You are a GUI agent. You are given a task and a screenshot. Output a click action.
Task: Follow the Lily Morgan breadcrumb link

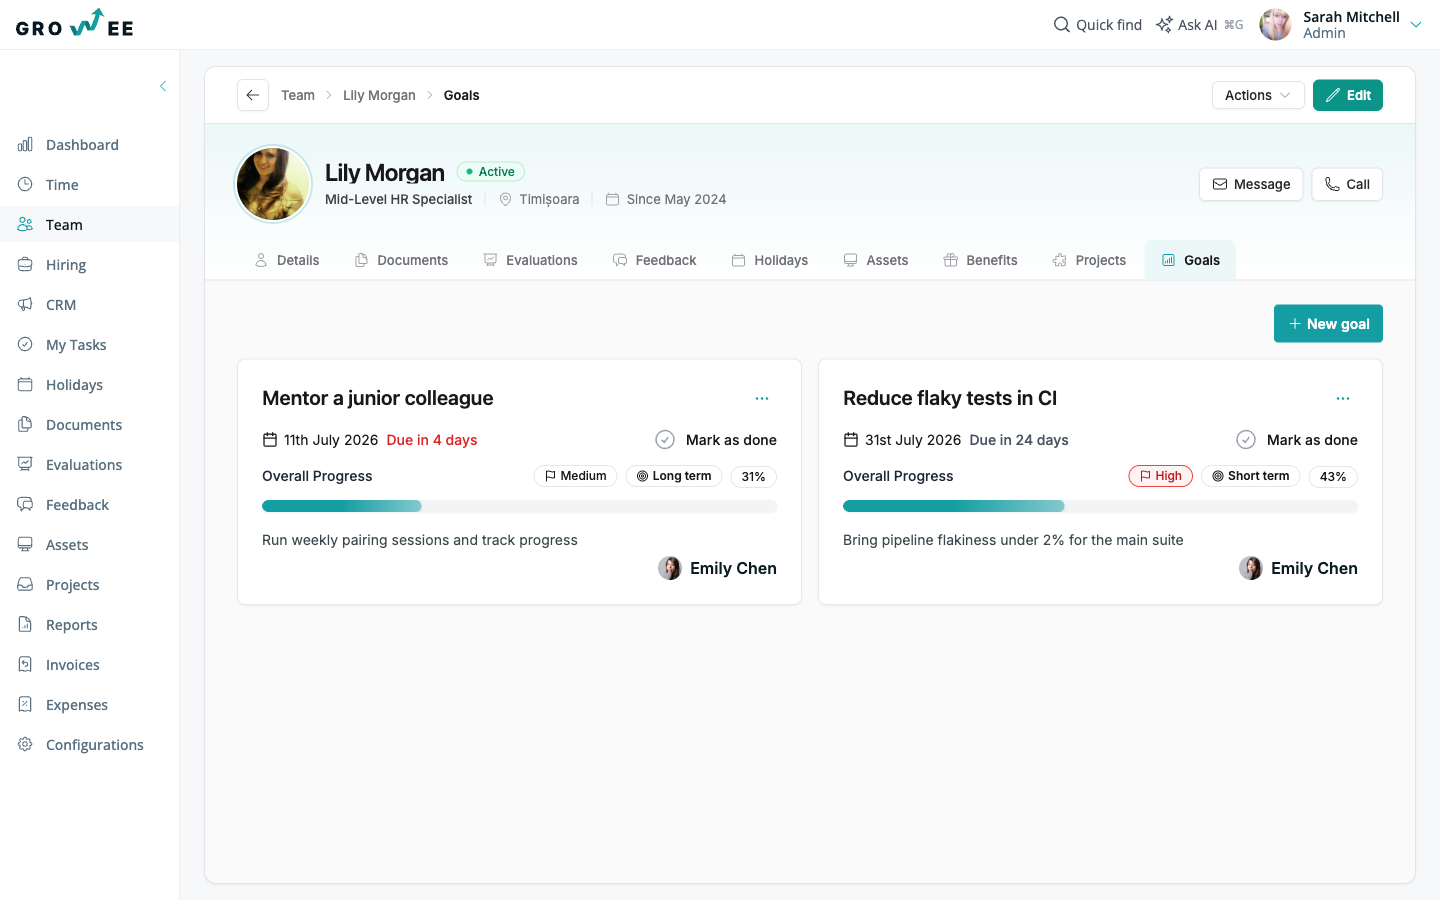(379, 95)
